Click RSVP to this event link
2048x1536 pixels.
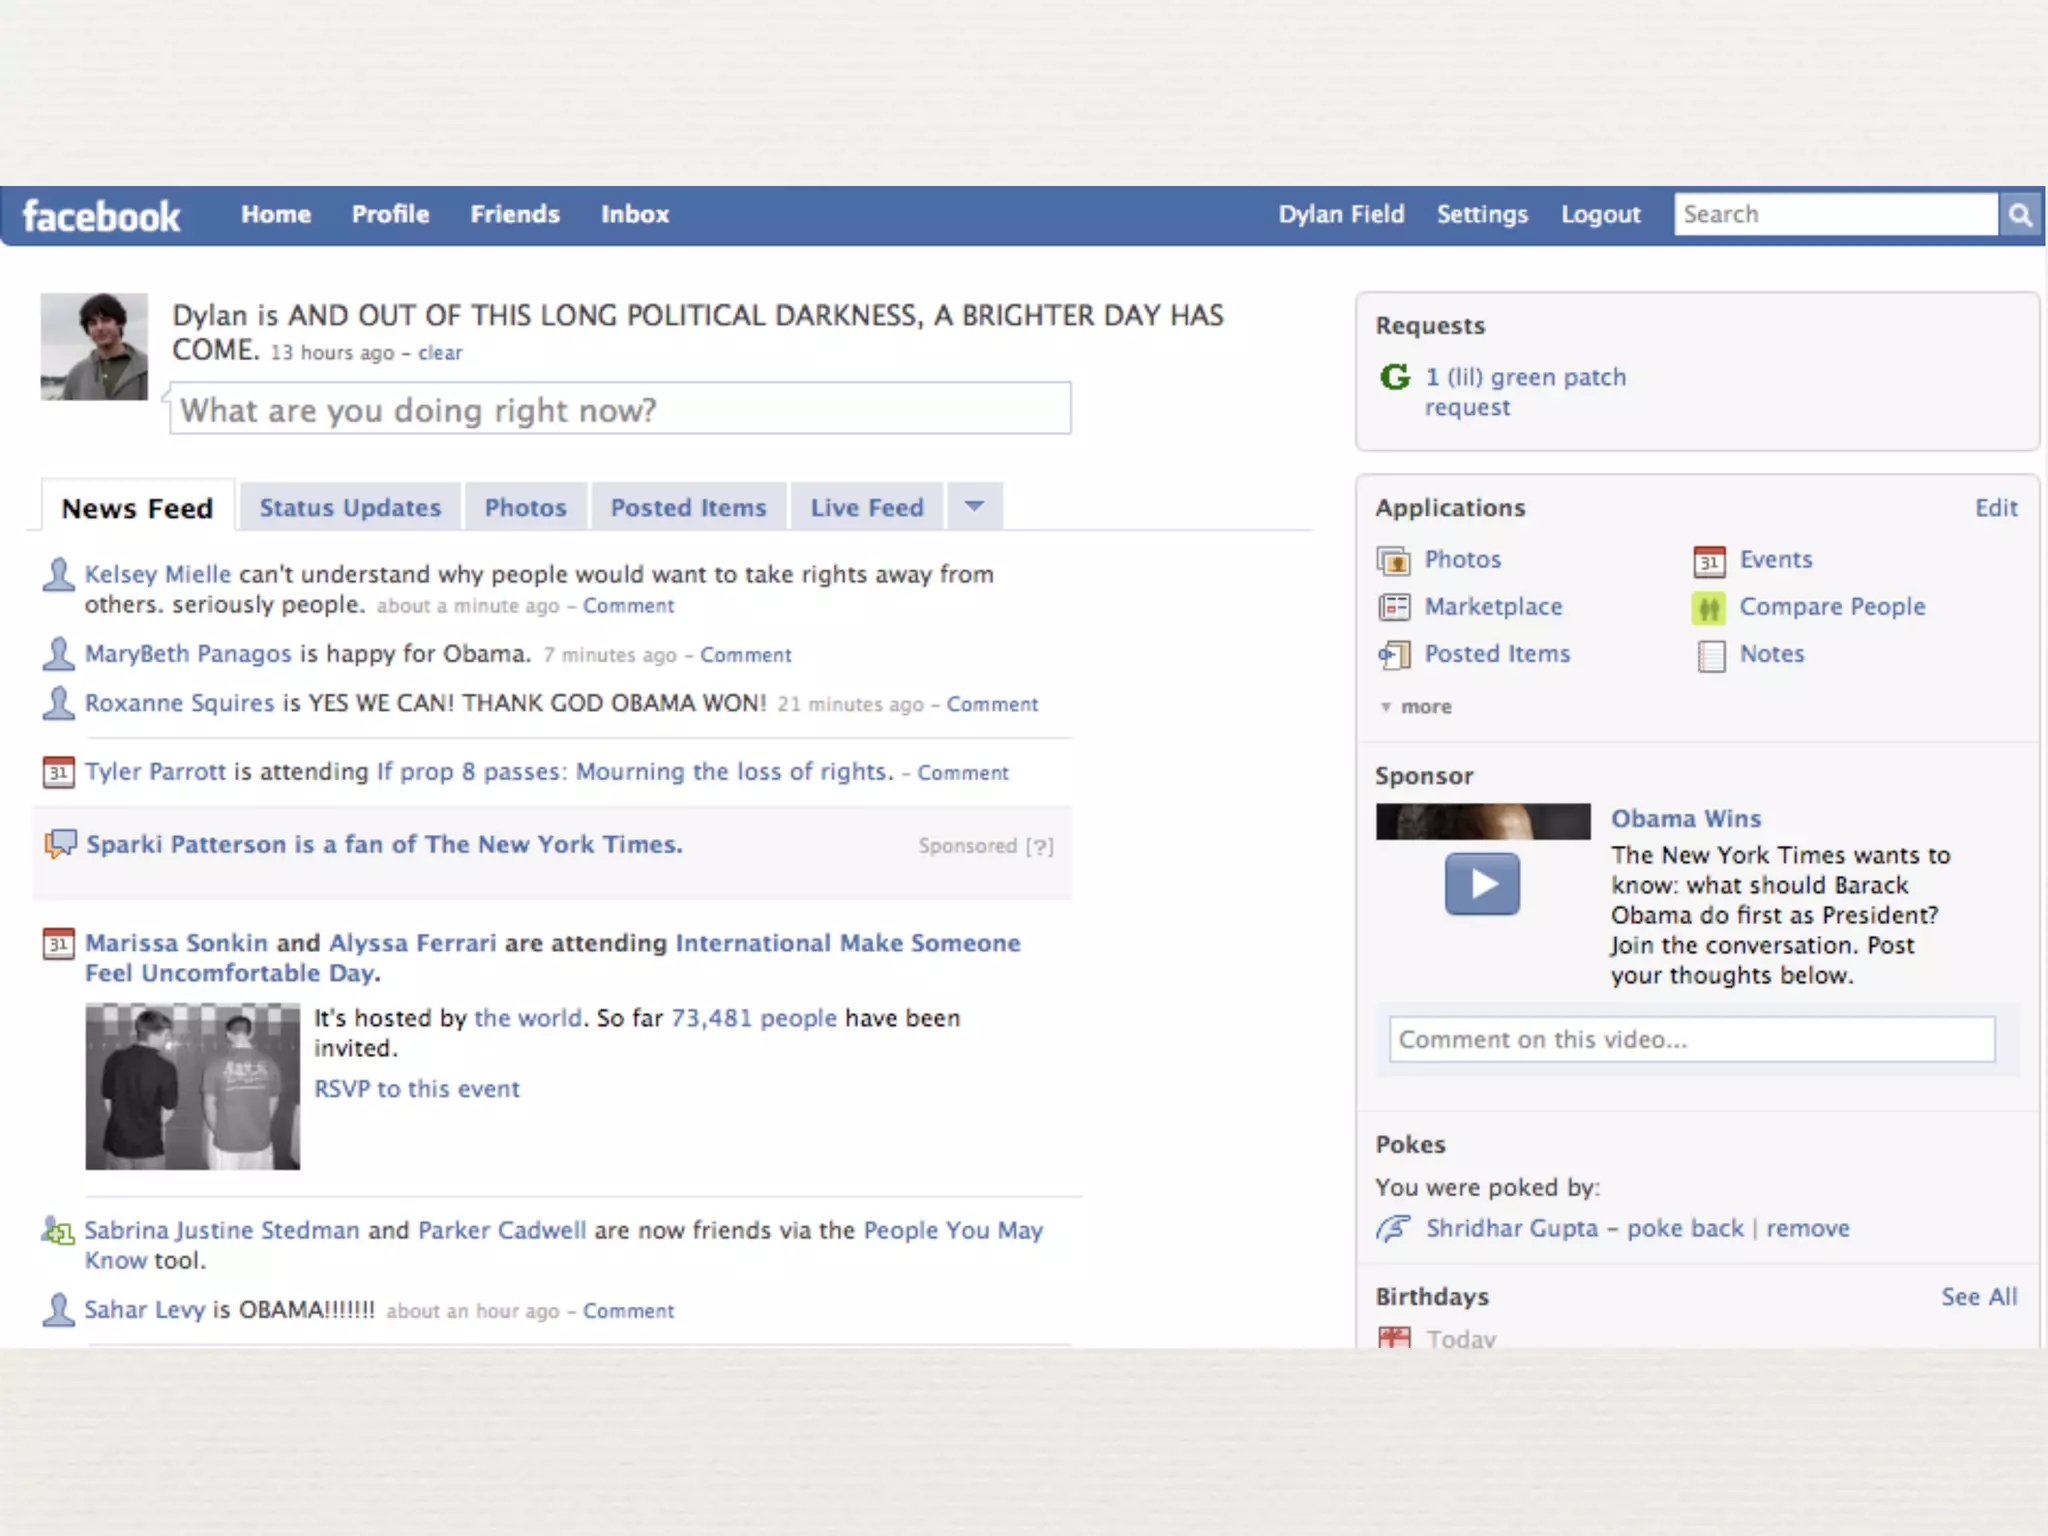[x=416, y=1089]
